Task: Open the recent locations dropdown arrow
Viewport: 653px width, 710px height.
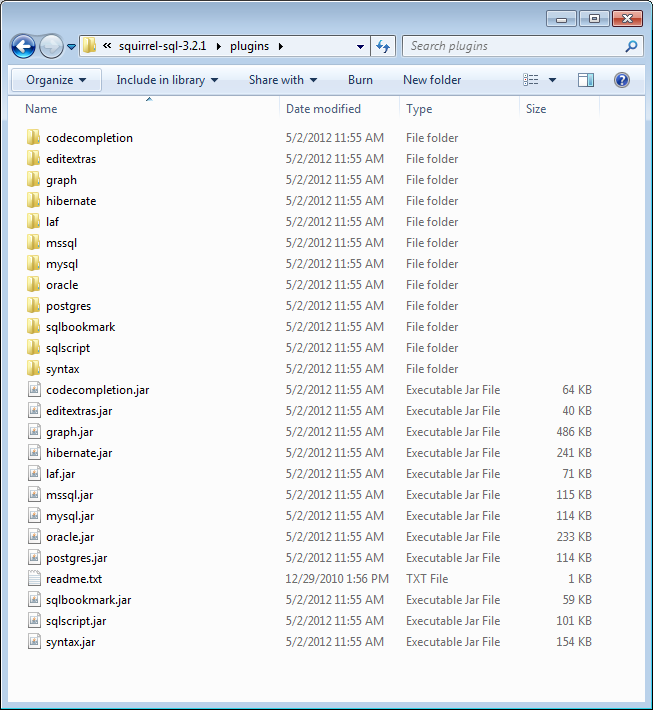Action: [71, 46]
